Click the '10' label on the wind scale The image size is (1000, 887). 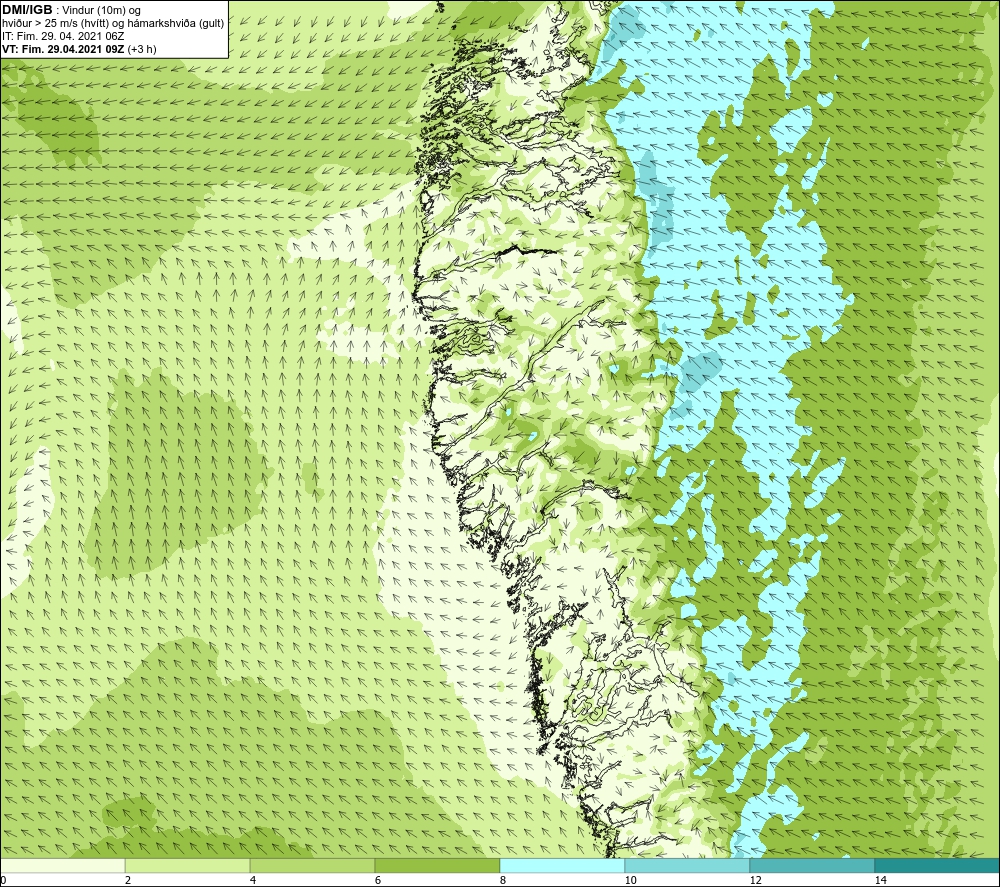(630, 880)
